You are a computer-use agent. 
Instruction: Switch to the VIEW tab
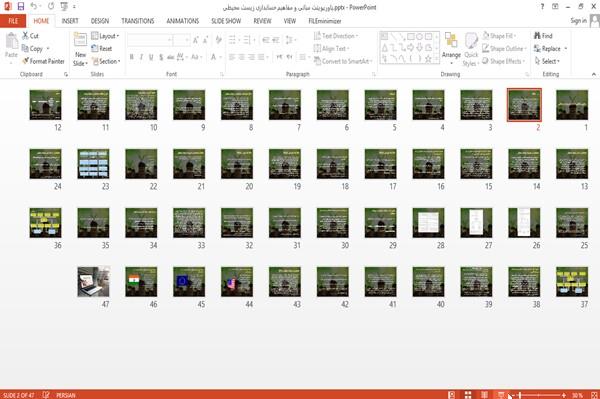pyautogui.click(x=290, y=21)
